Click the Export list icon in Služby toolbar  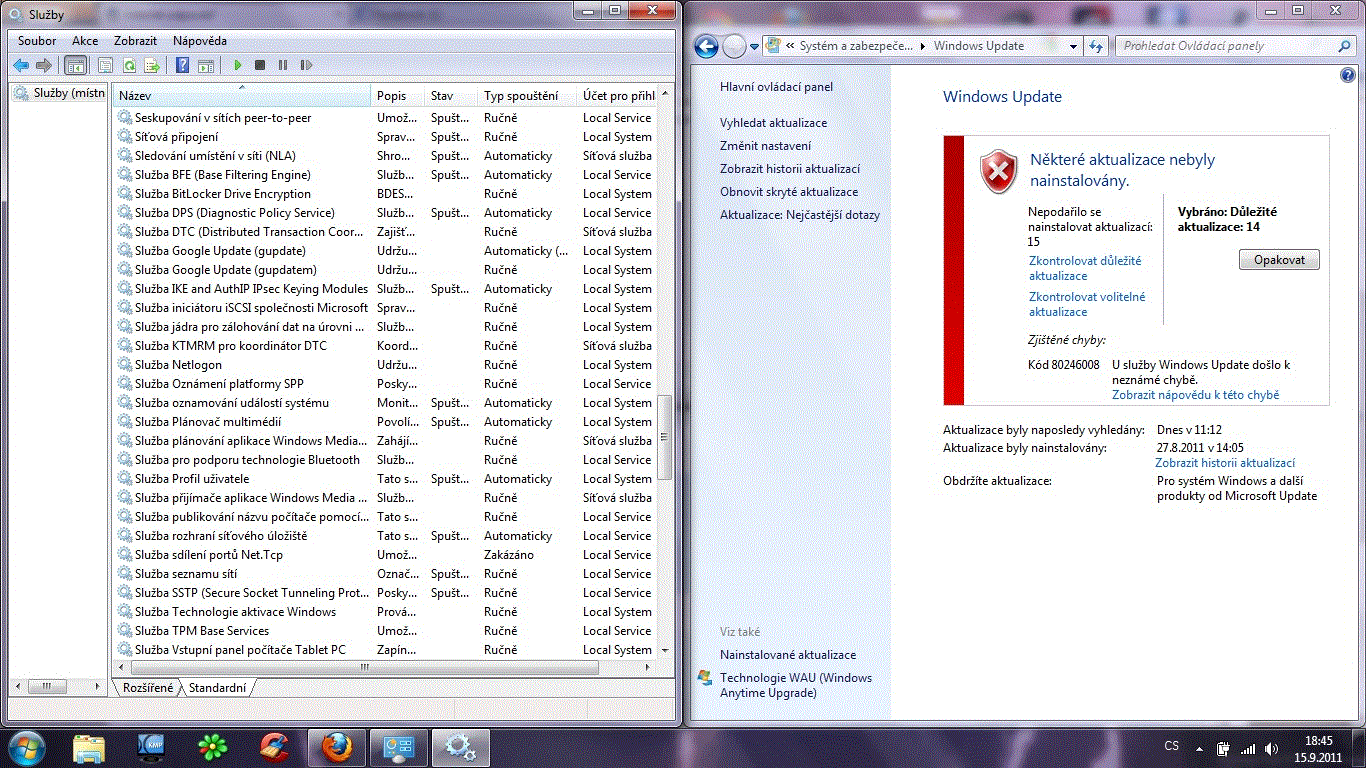coord(152,65)
